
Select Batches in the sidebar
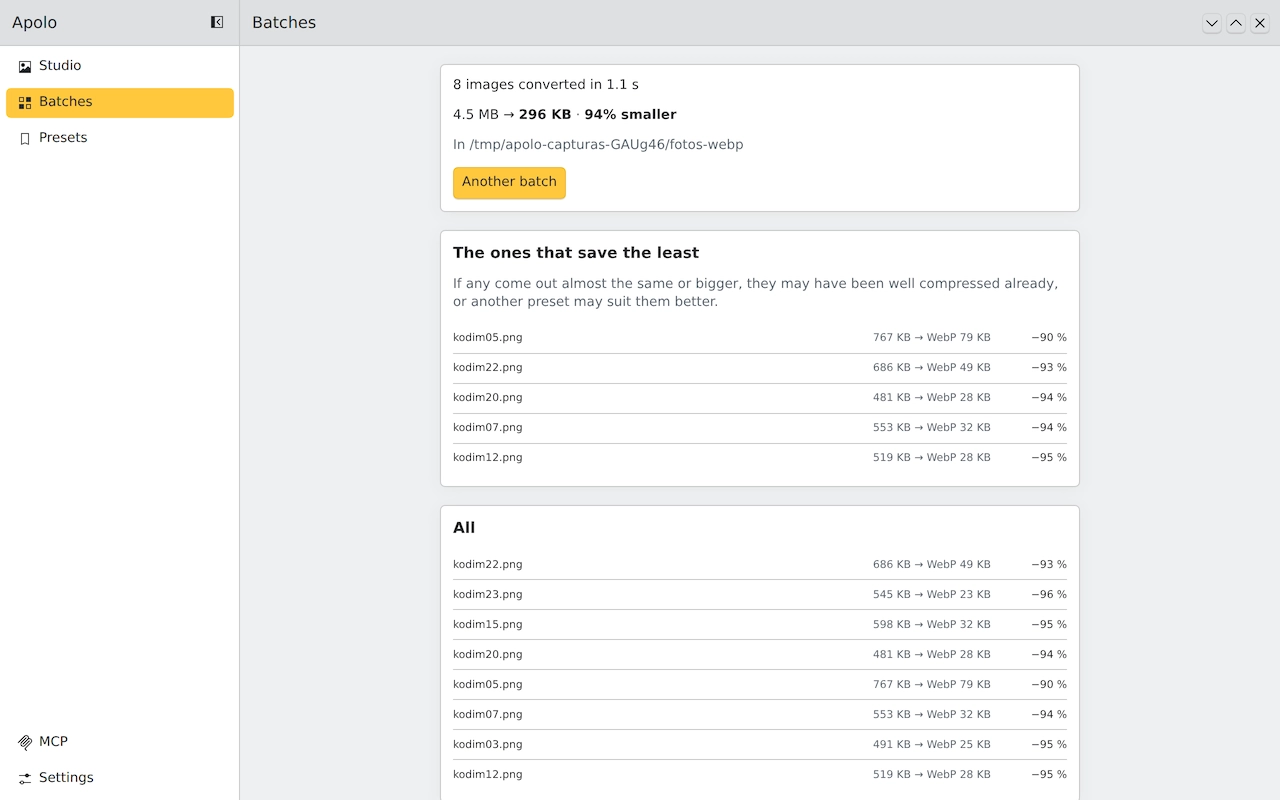120,102
